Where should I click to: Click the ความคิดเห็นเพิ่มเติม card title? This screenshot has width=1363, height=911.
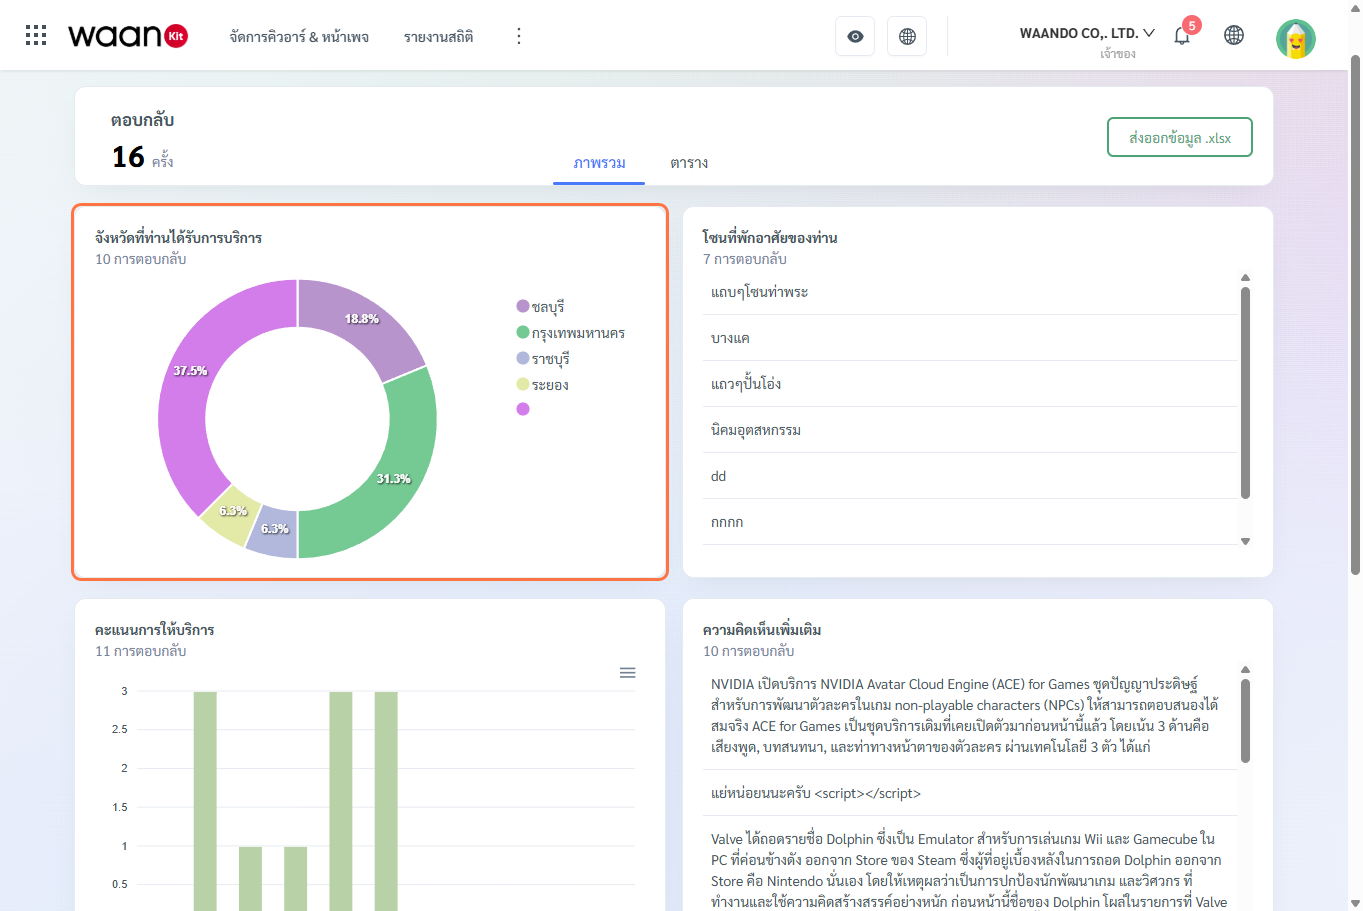(x=762, y=630)
